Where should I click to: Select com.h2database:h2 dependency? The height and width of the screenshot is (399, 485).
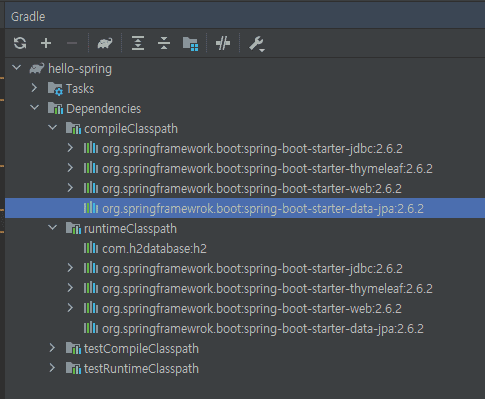pyautogui.click(x=154, y=249)
